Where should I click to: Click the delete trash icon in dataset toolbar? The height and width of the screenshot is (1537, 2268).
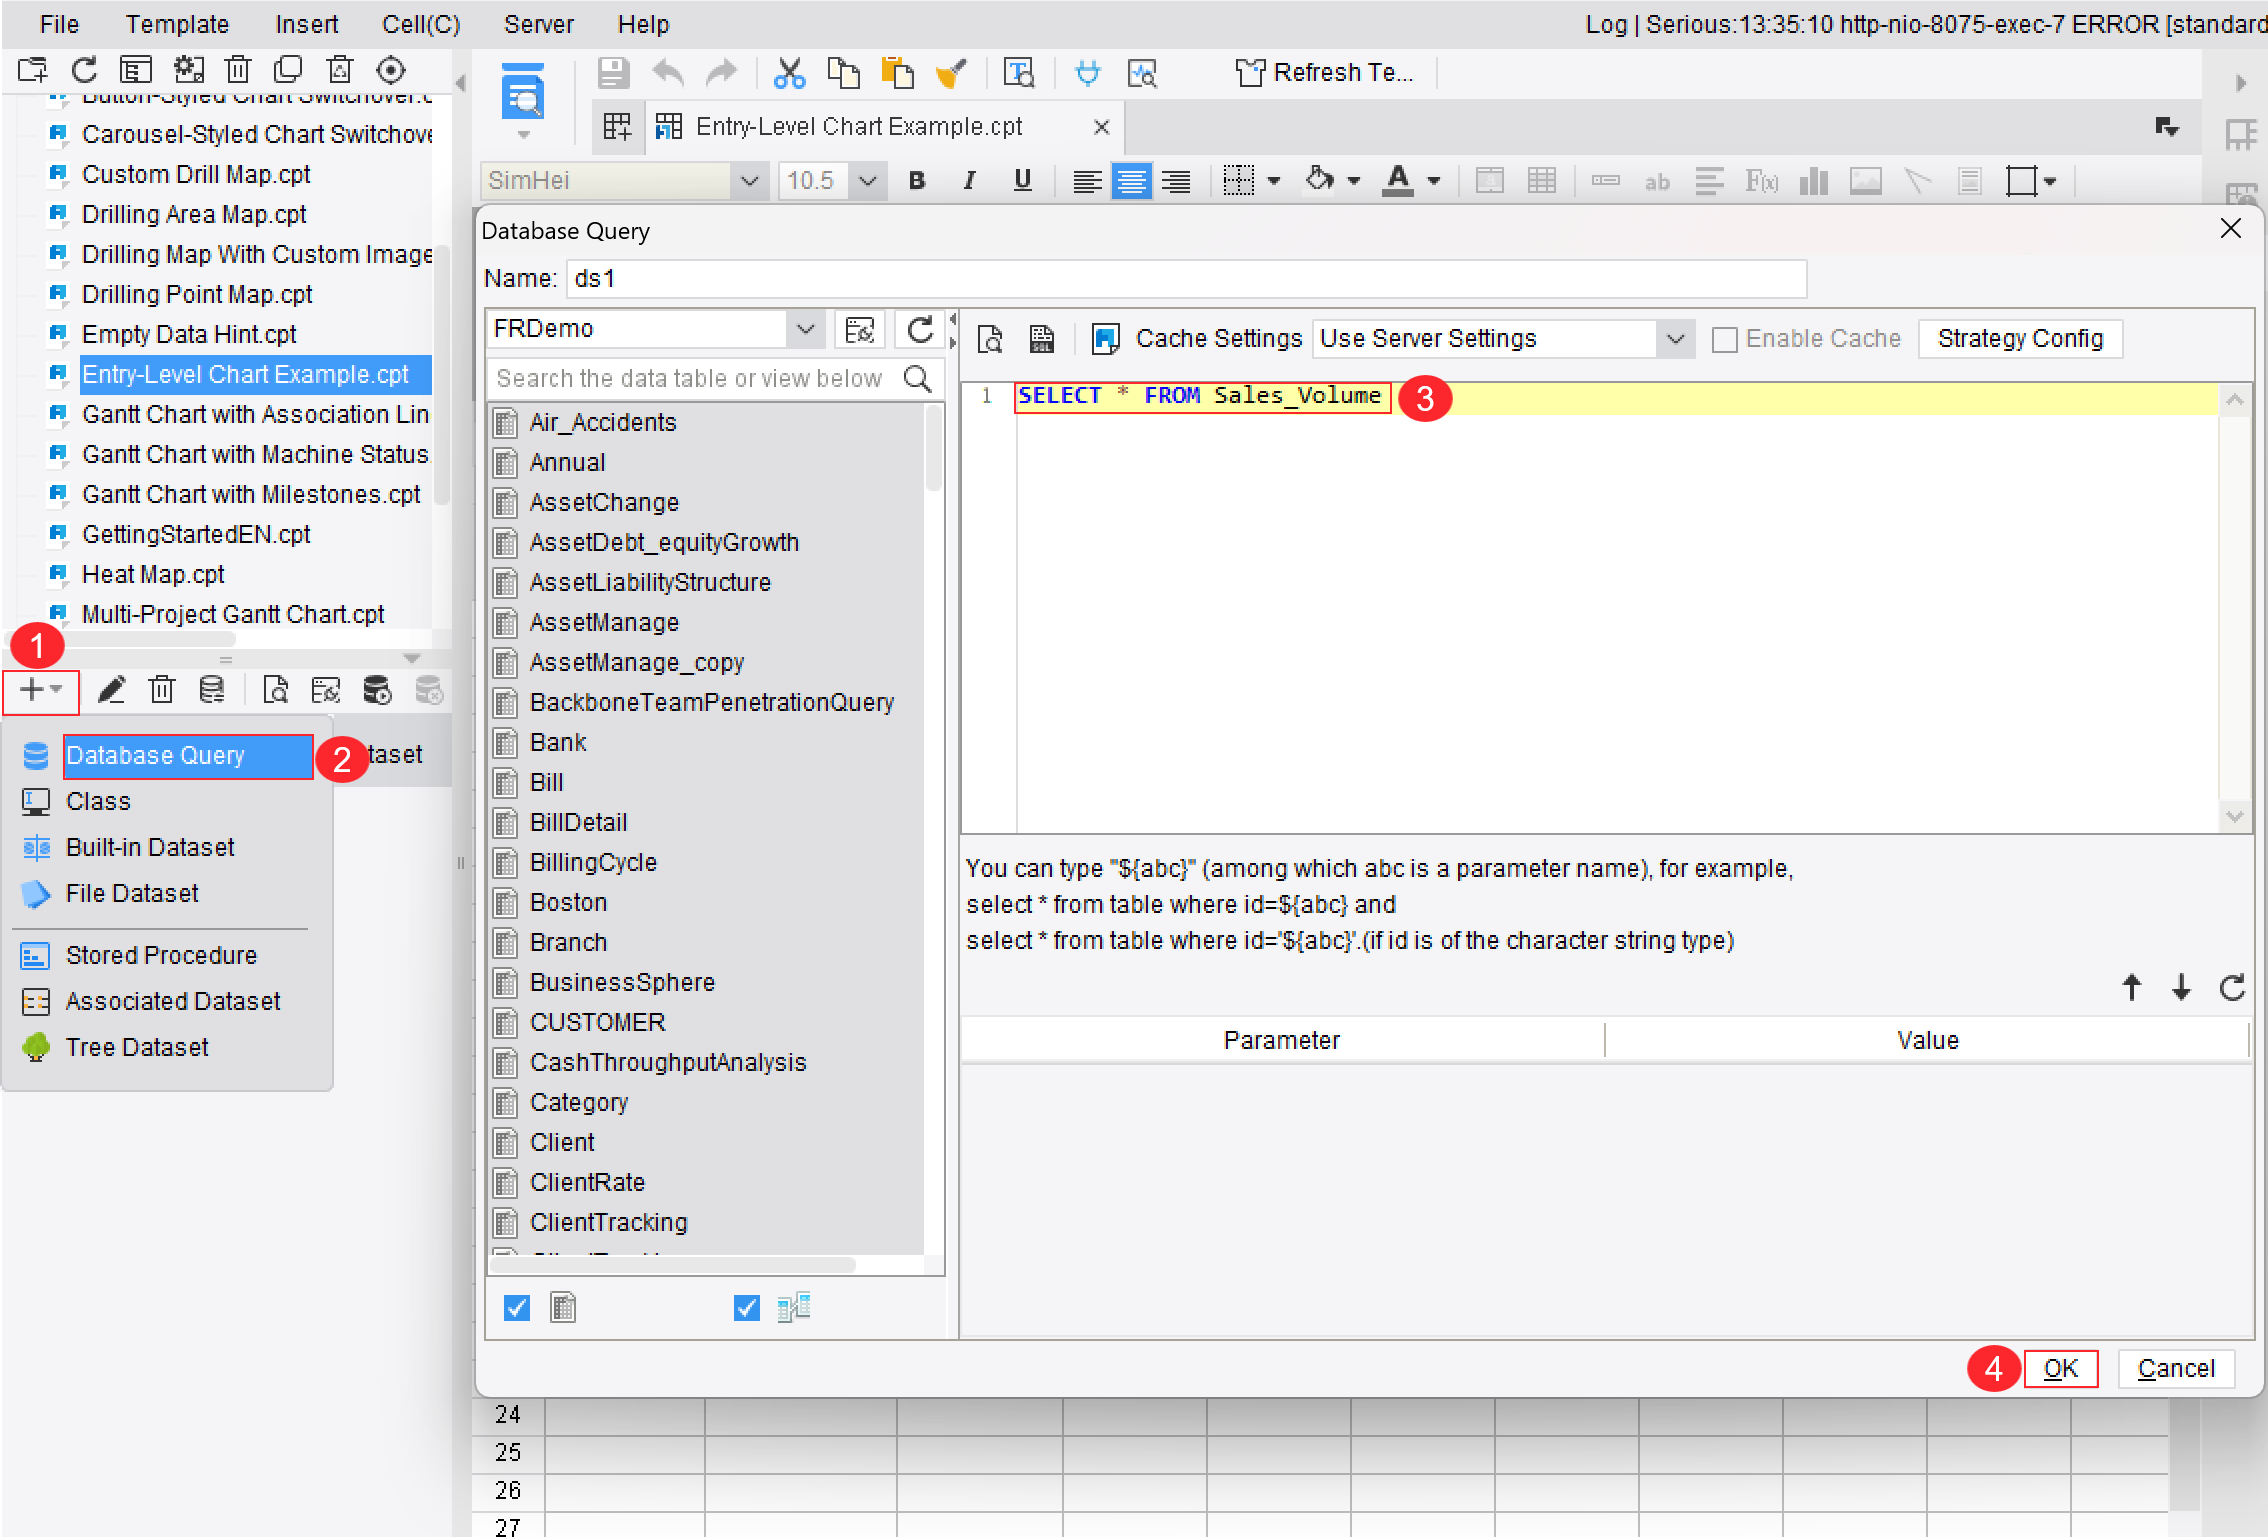point(161,690)
